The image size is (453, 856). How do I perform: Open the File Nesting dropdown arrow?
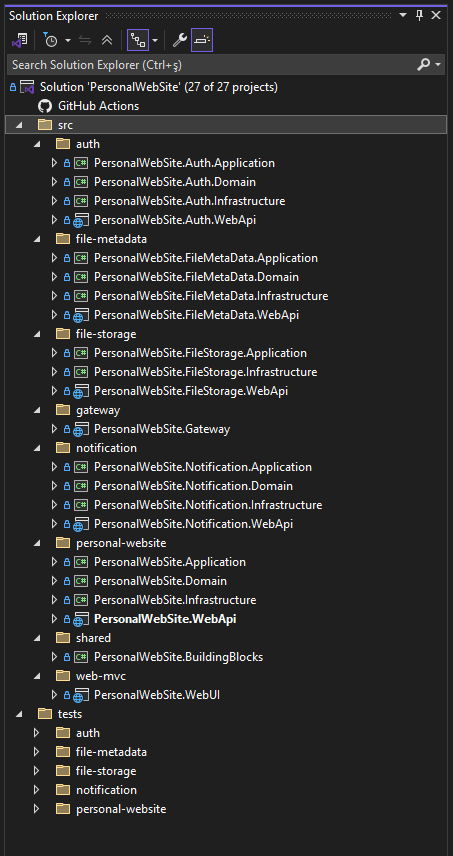tap(155, 40)
